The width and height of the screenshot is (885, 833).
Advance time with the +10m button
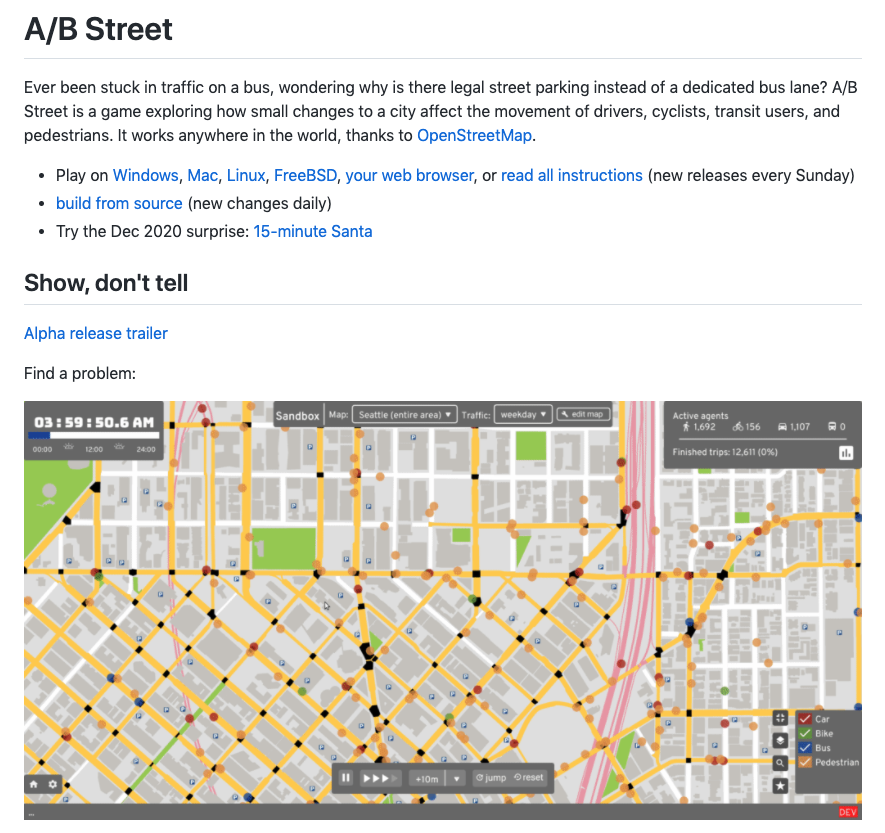(427, 779)
